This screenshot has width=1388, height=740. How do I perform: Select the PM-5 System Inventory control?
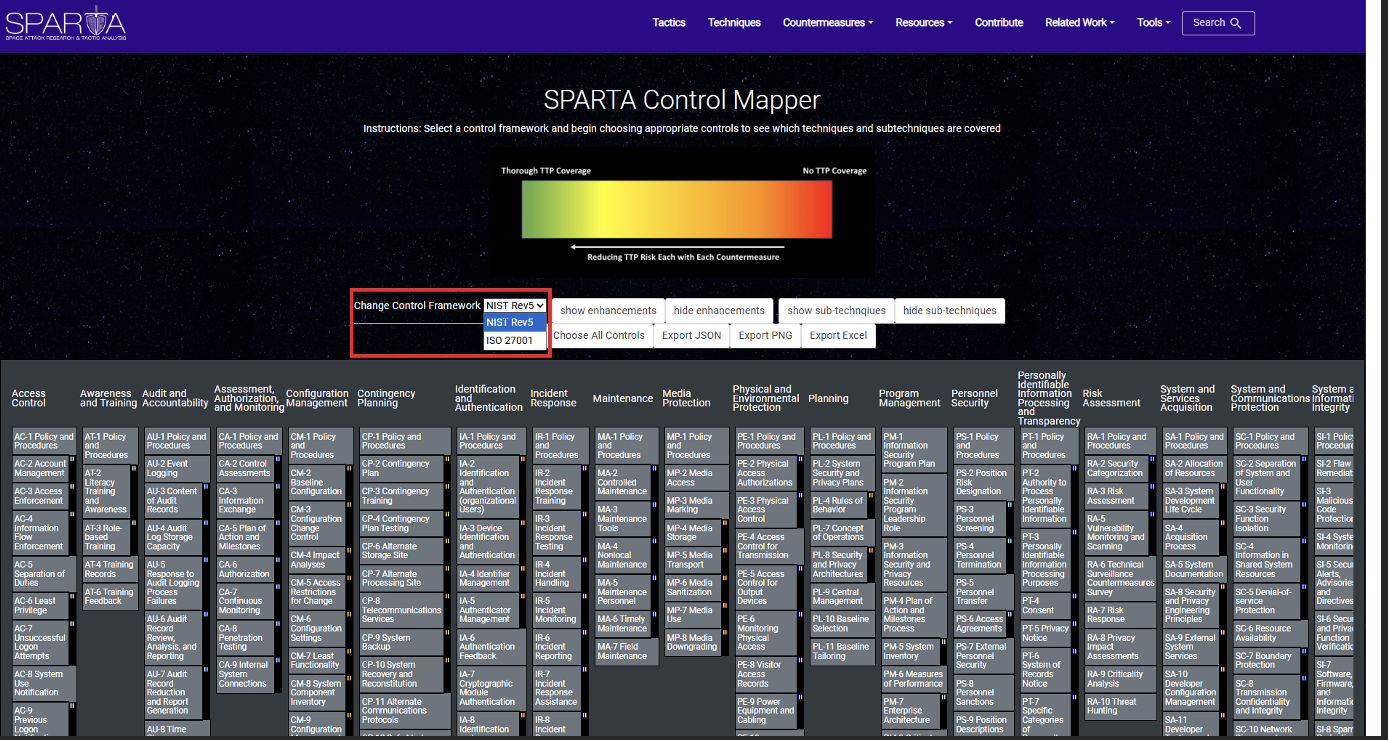910,651
